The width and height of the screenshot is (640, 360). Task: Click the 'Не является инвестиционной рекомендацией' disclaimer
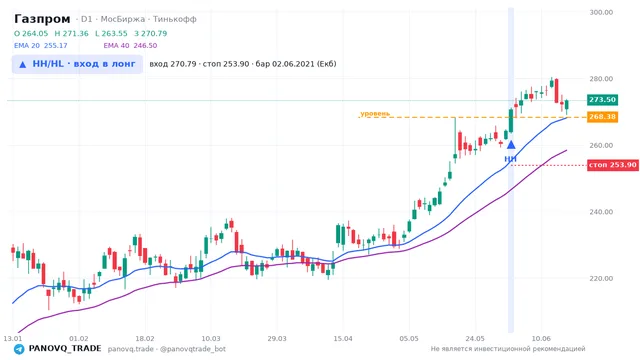[x=508, y=349]
